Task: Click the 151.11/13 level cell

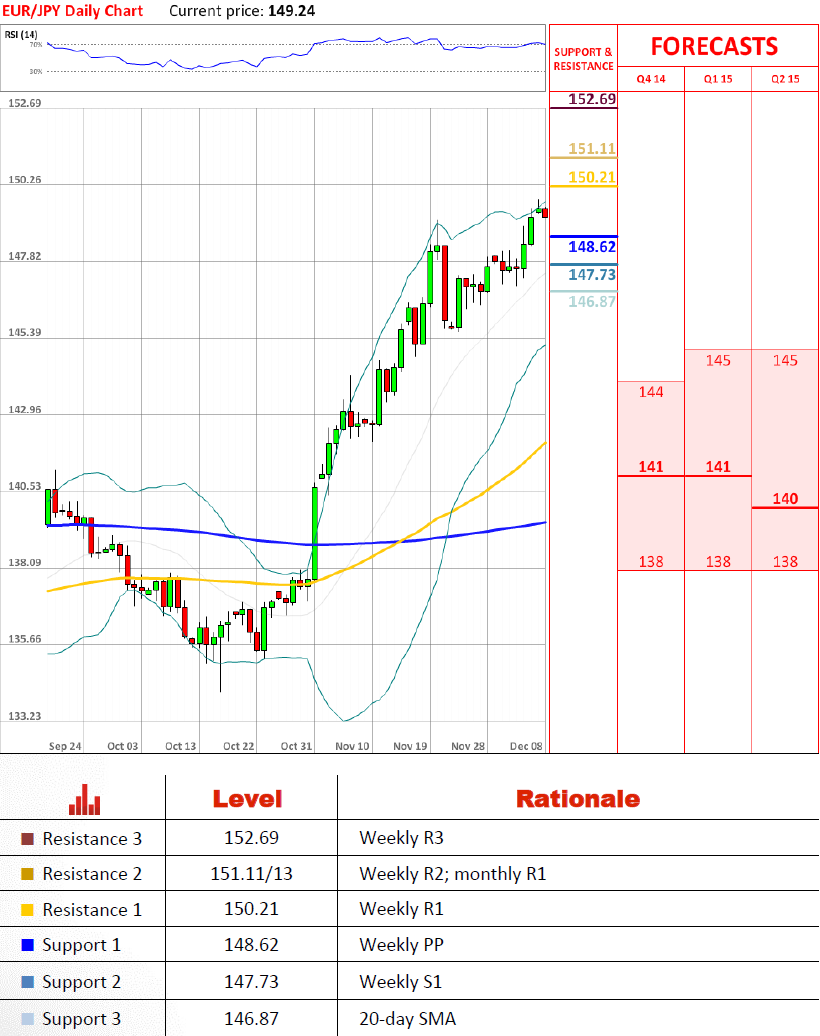Action: (251, 873)
